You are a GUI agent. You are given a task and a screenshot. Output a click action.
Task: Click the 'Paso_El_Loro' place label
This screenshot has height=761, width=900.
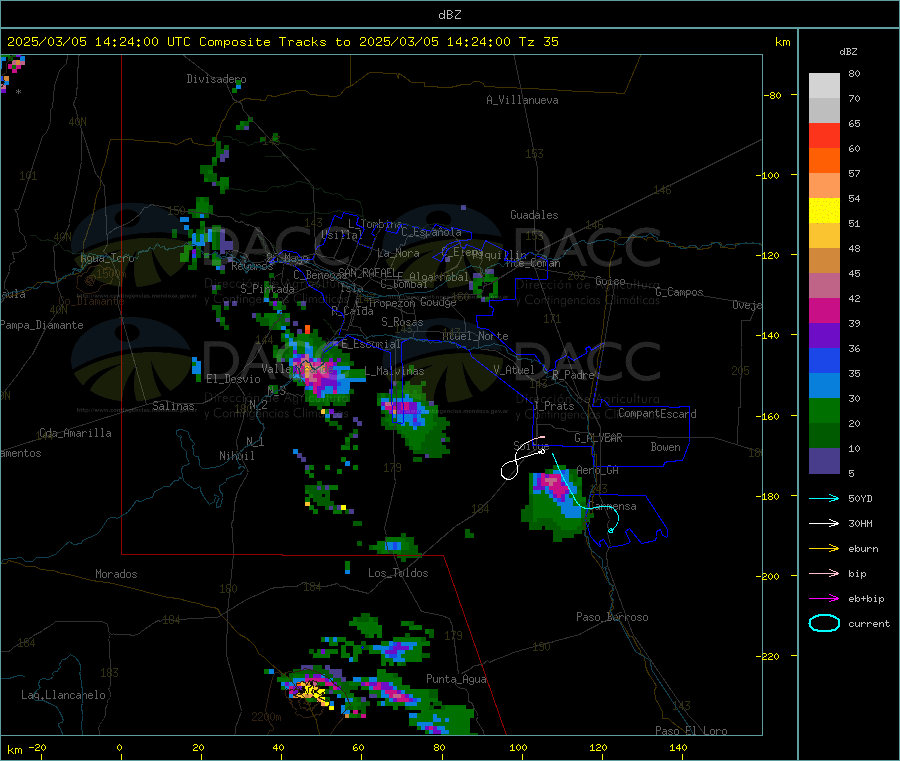691,731
